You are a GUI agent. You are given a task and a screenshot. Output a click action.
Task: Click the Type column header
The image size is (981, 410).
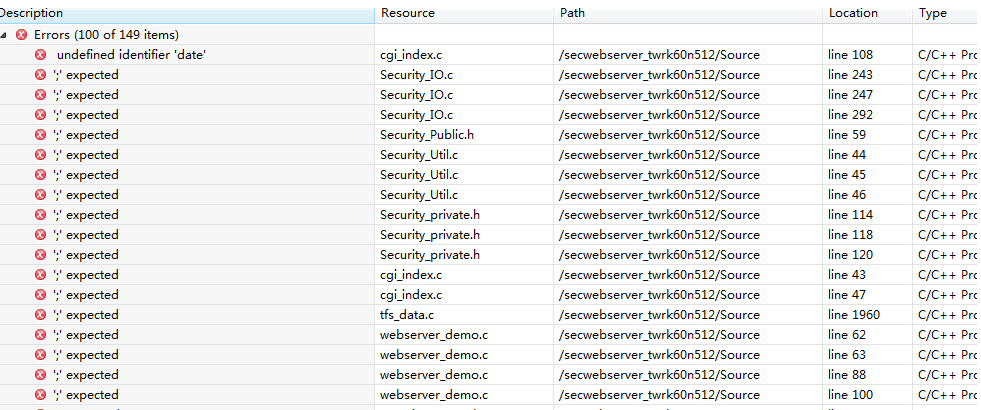[x=932, y=13]
